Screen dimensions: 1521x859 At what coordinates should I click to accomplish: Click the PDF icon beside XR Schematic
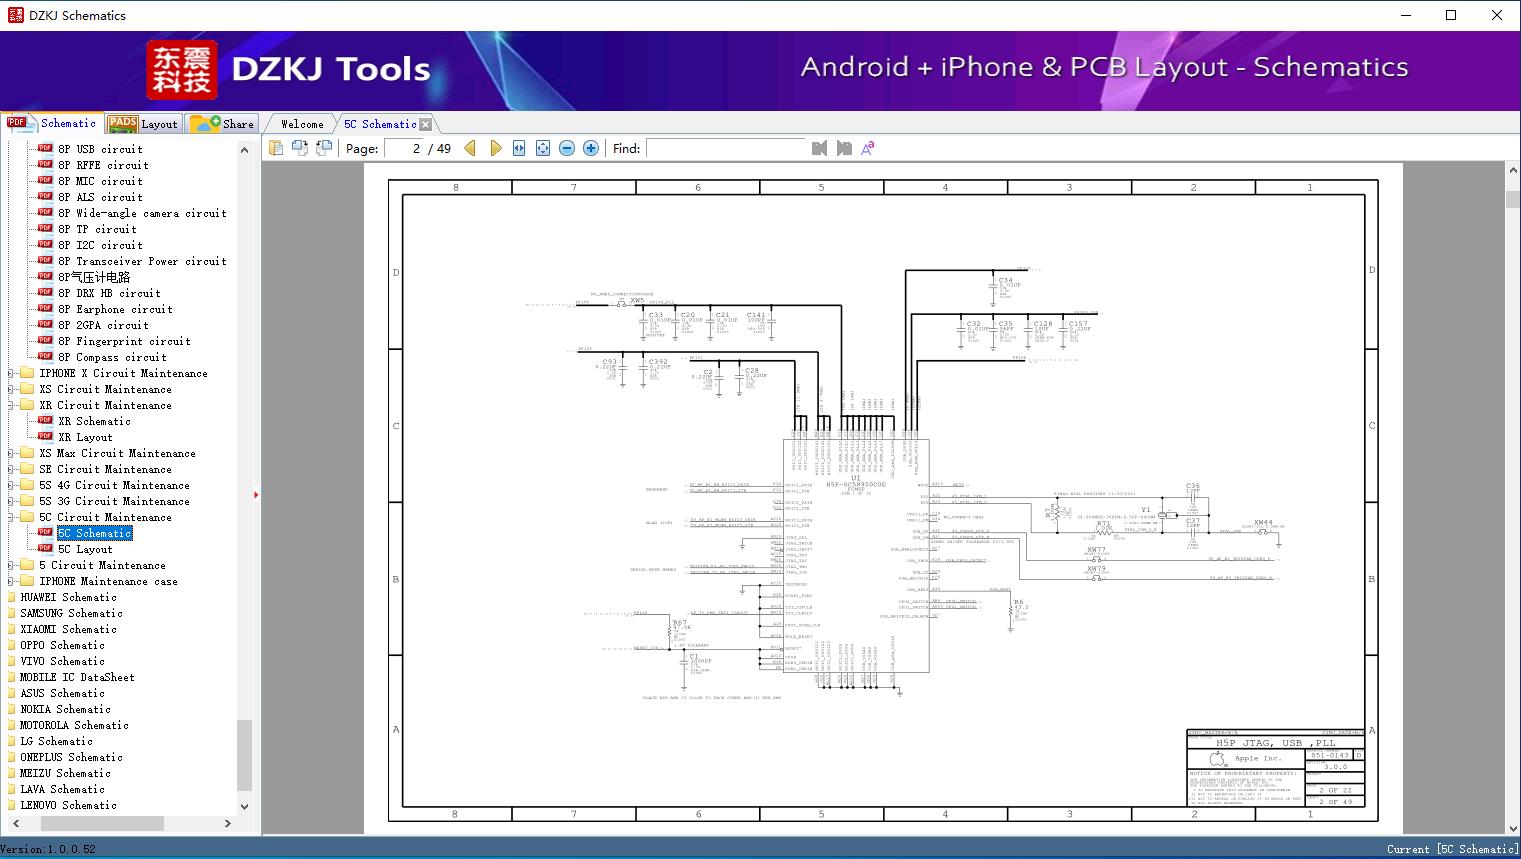45,421
